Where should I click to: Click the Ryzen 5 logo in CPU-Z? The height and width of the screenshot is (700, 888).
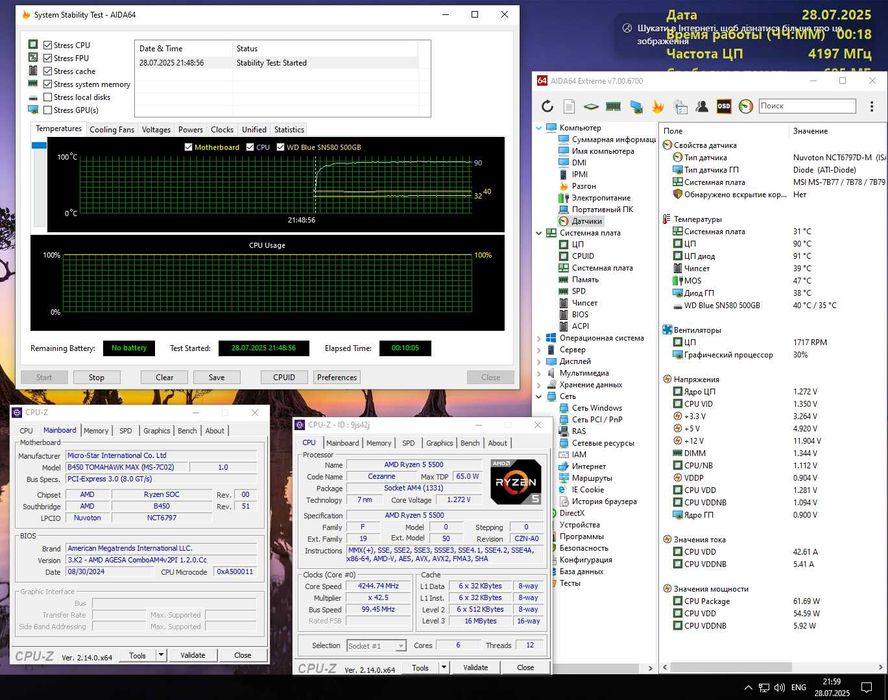tap(516, 482)
